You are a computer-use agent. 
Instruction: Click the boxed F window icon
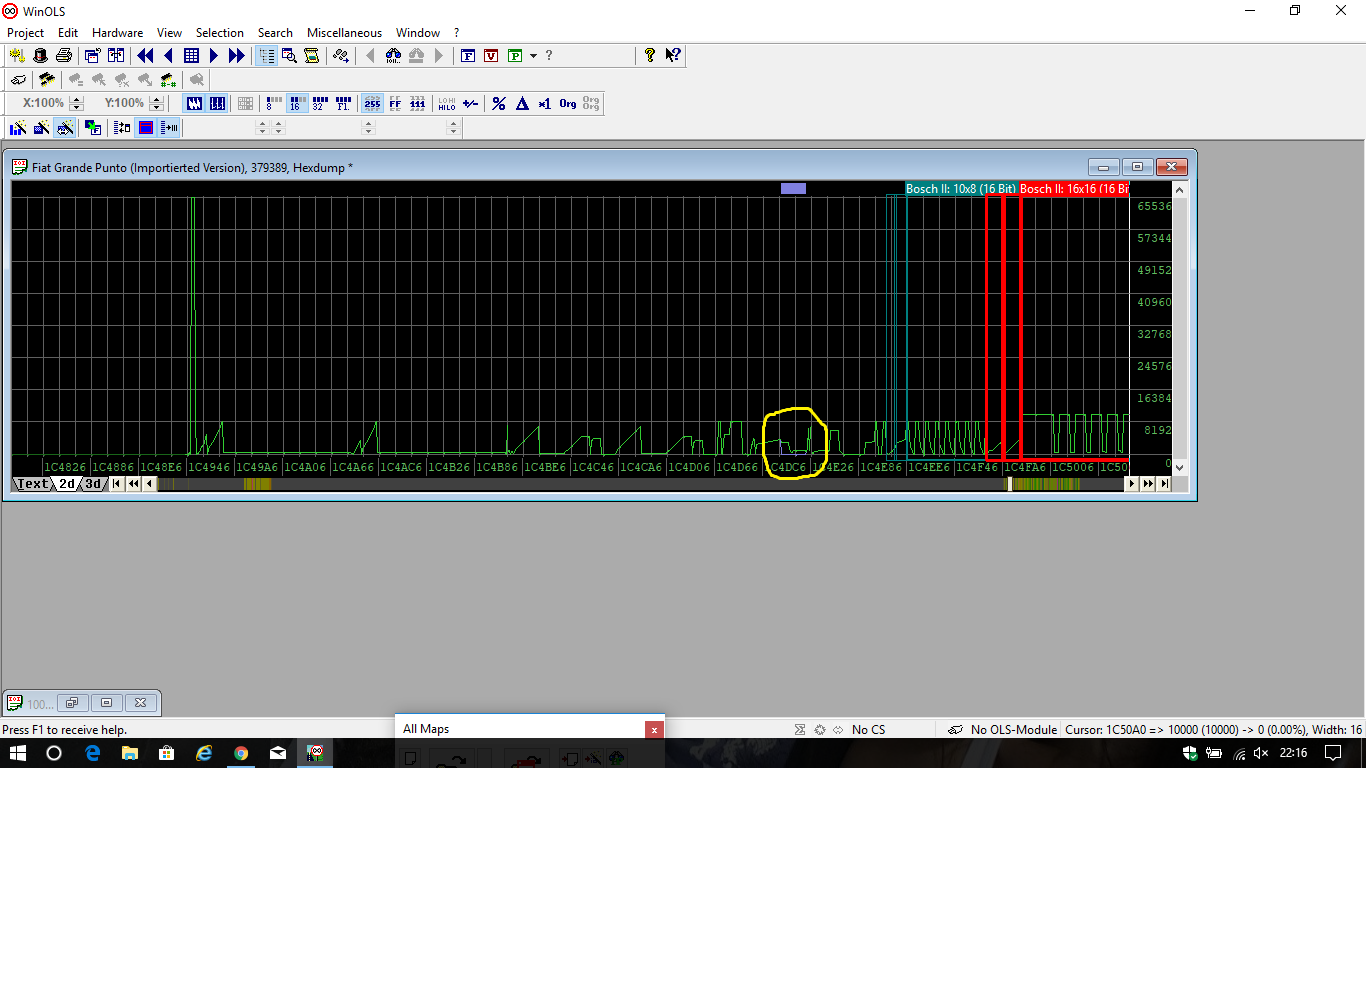pos(468,56)
